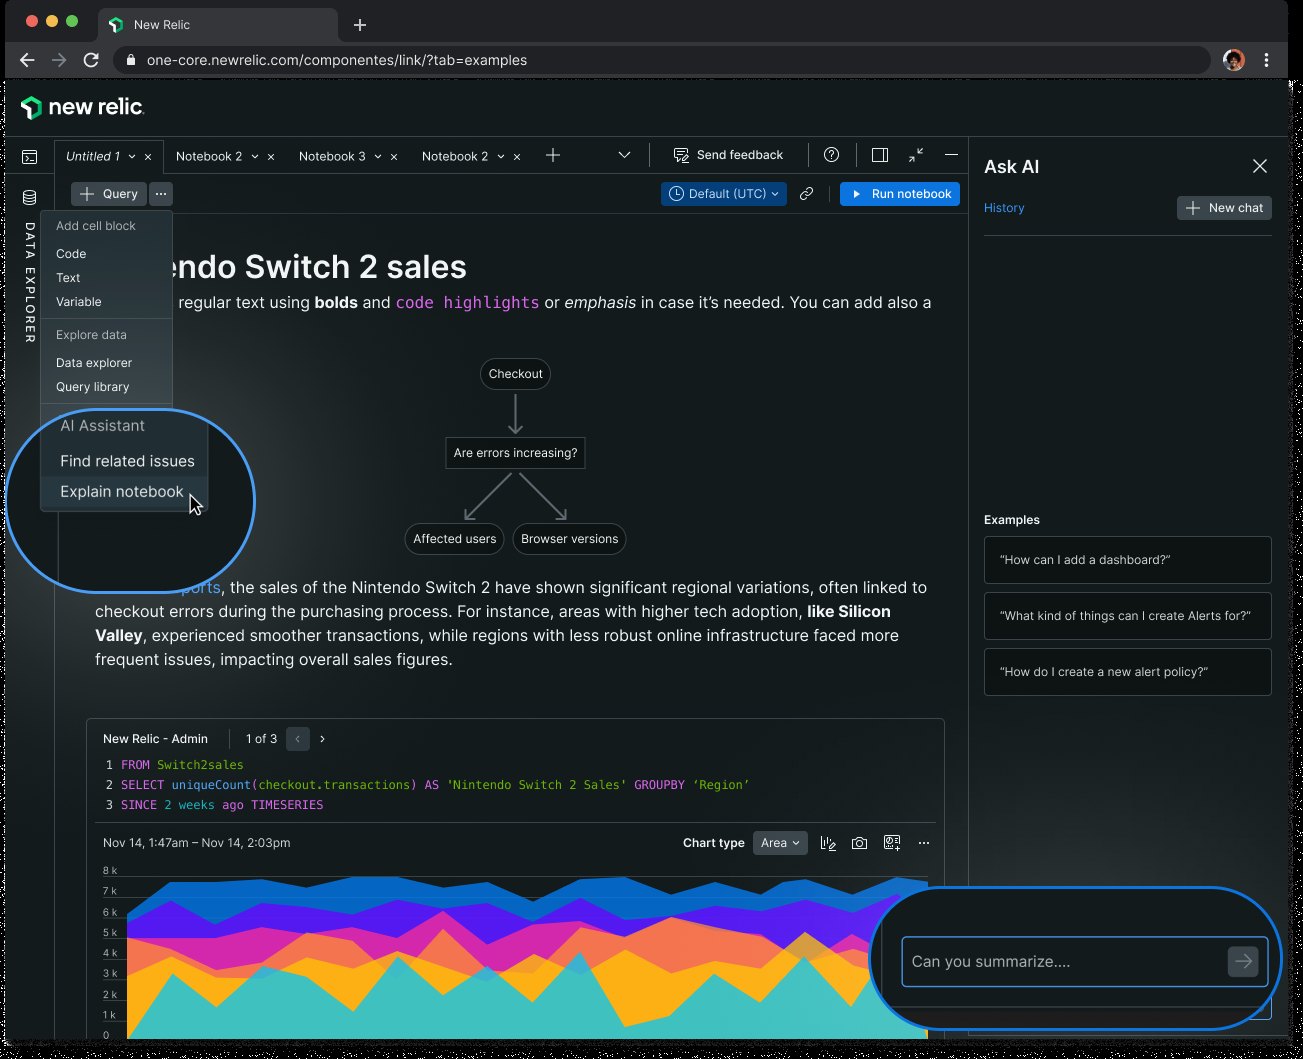Open the Ask AI History link

[x=1004, y=208]
